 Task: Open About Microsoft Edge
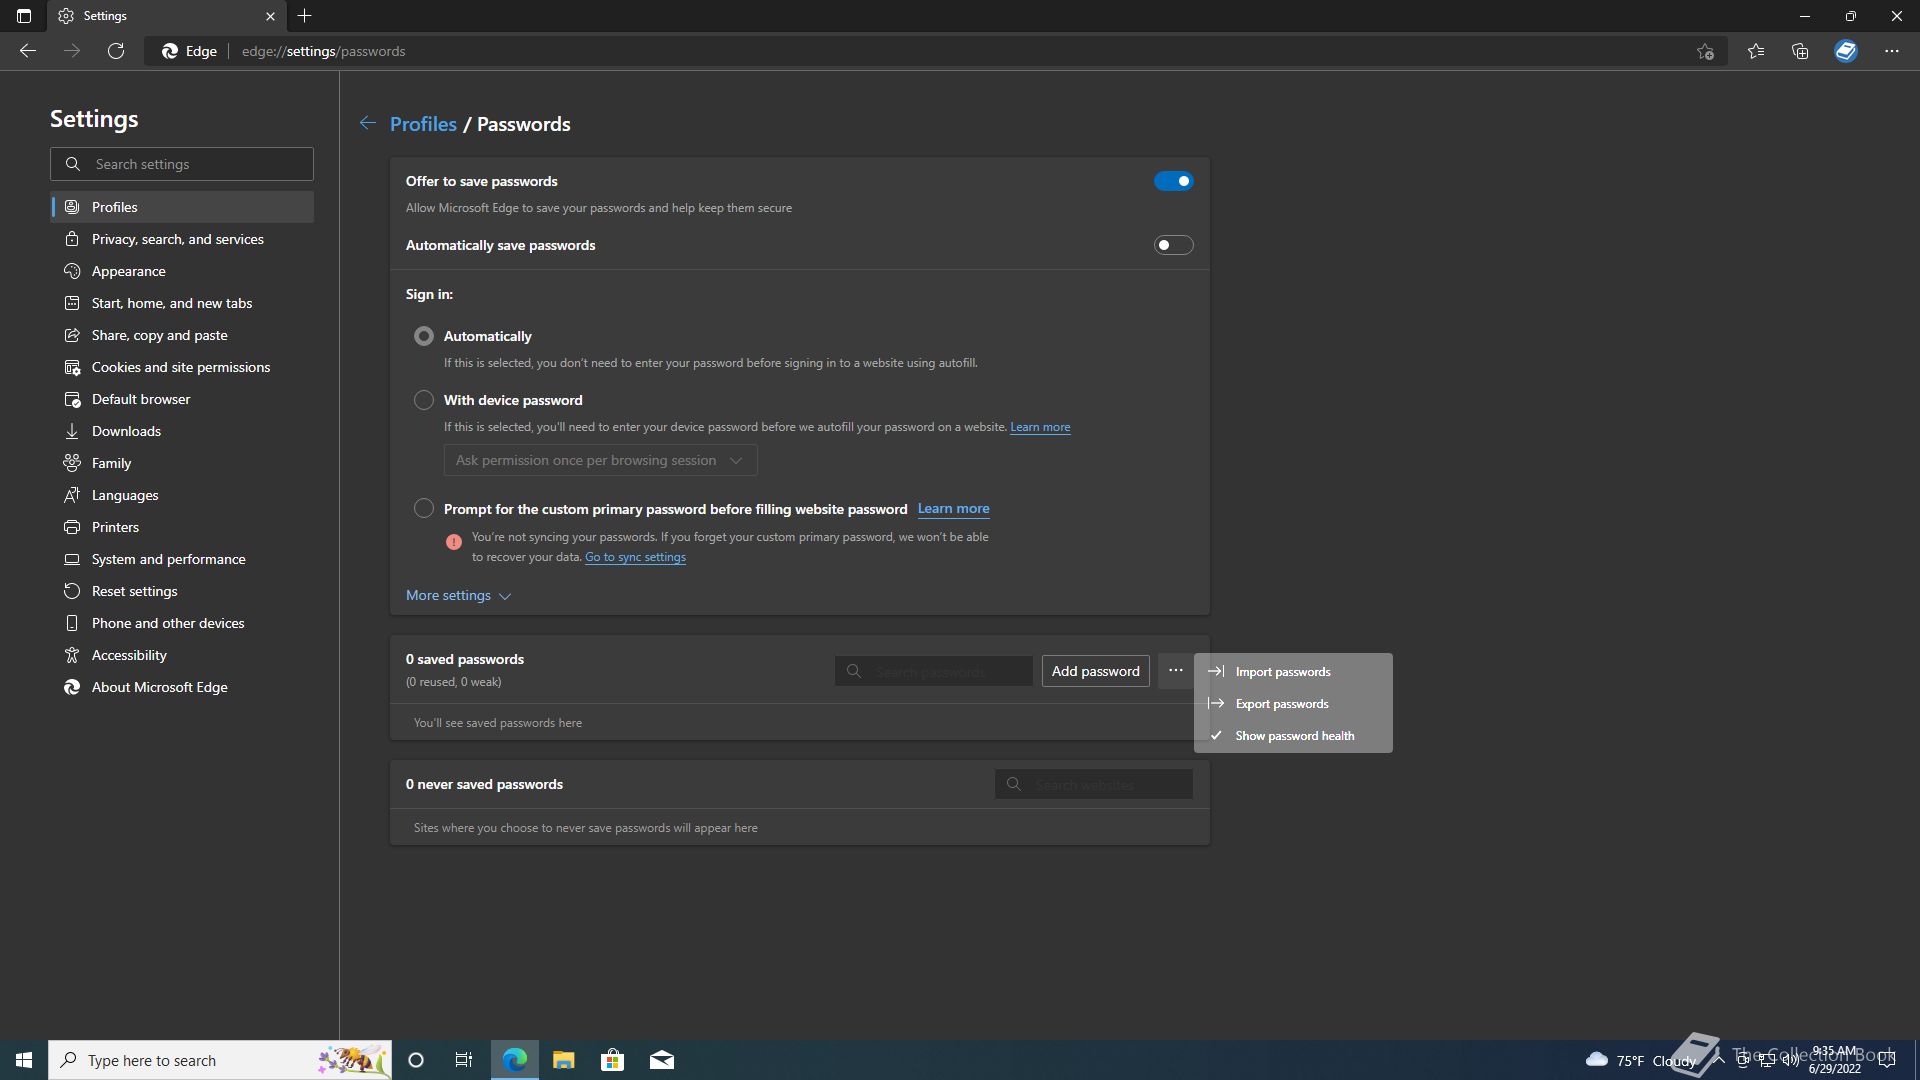point(182,687)
